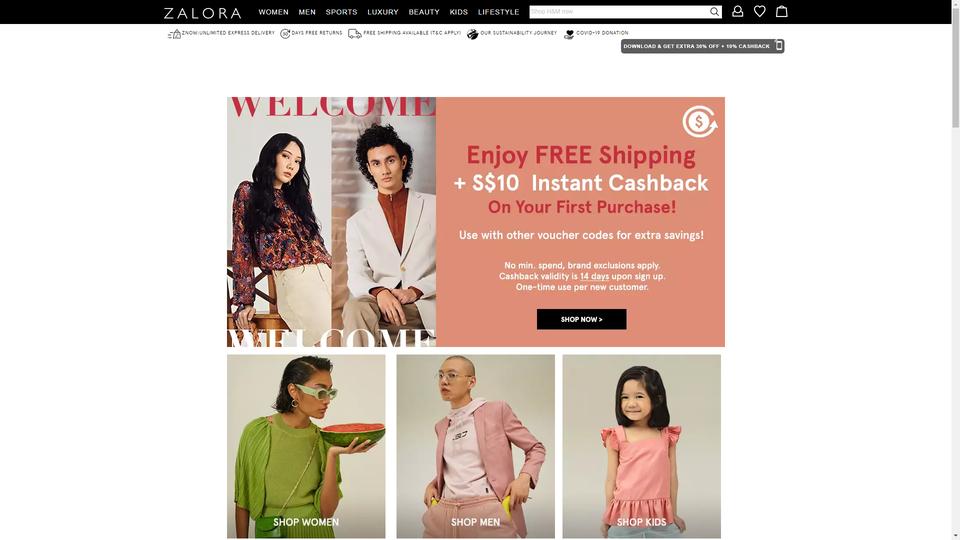960x540 pixels.
Task: Click the free shipping truck icon
Action: [354, 34]
